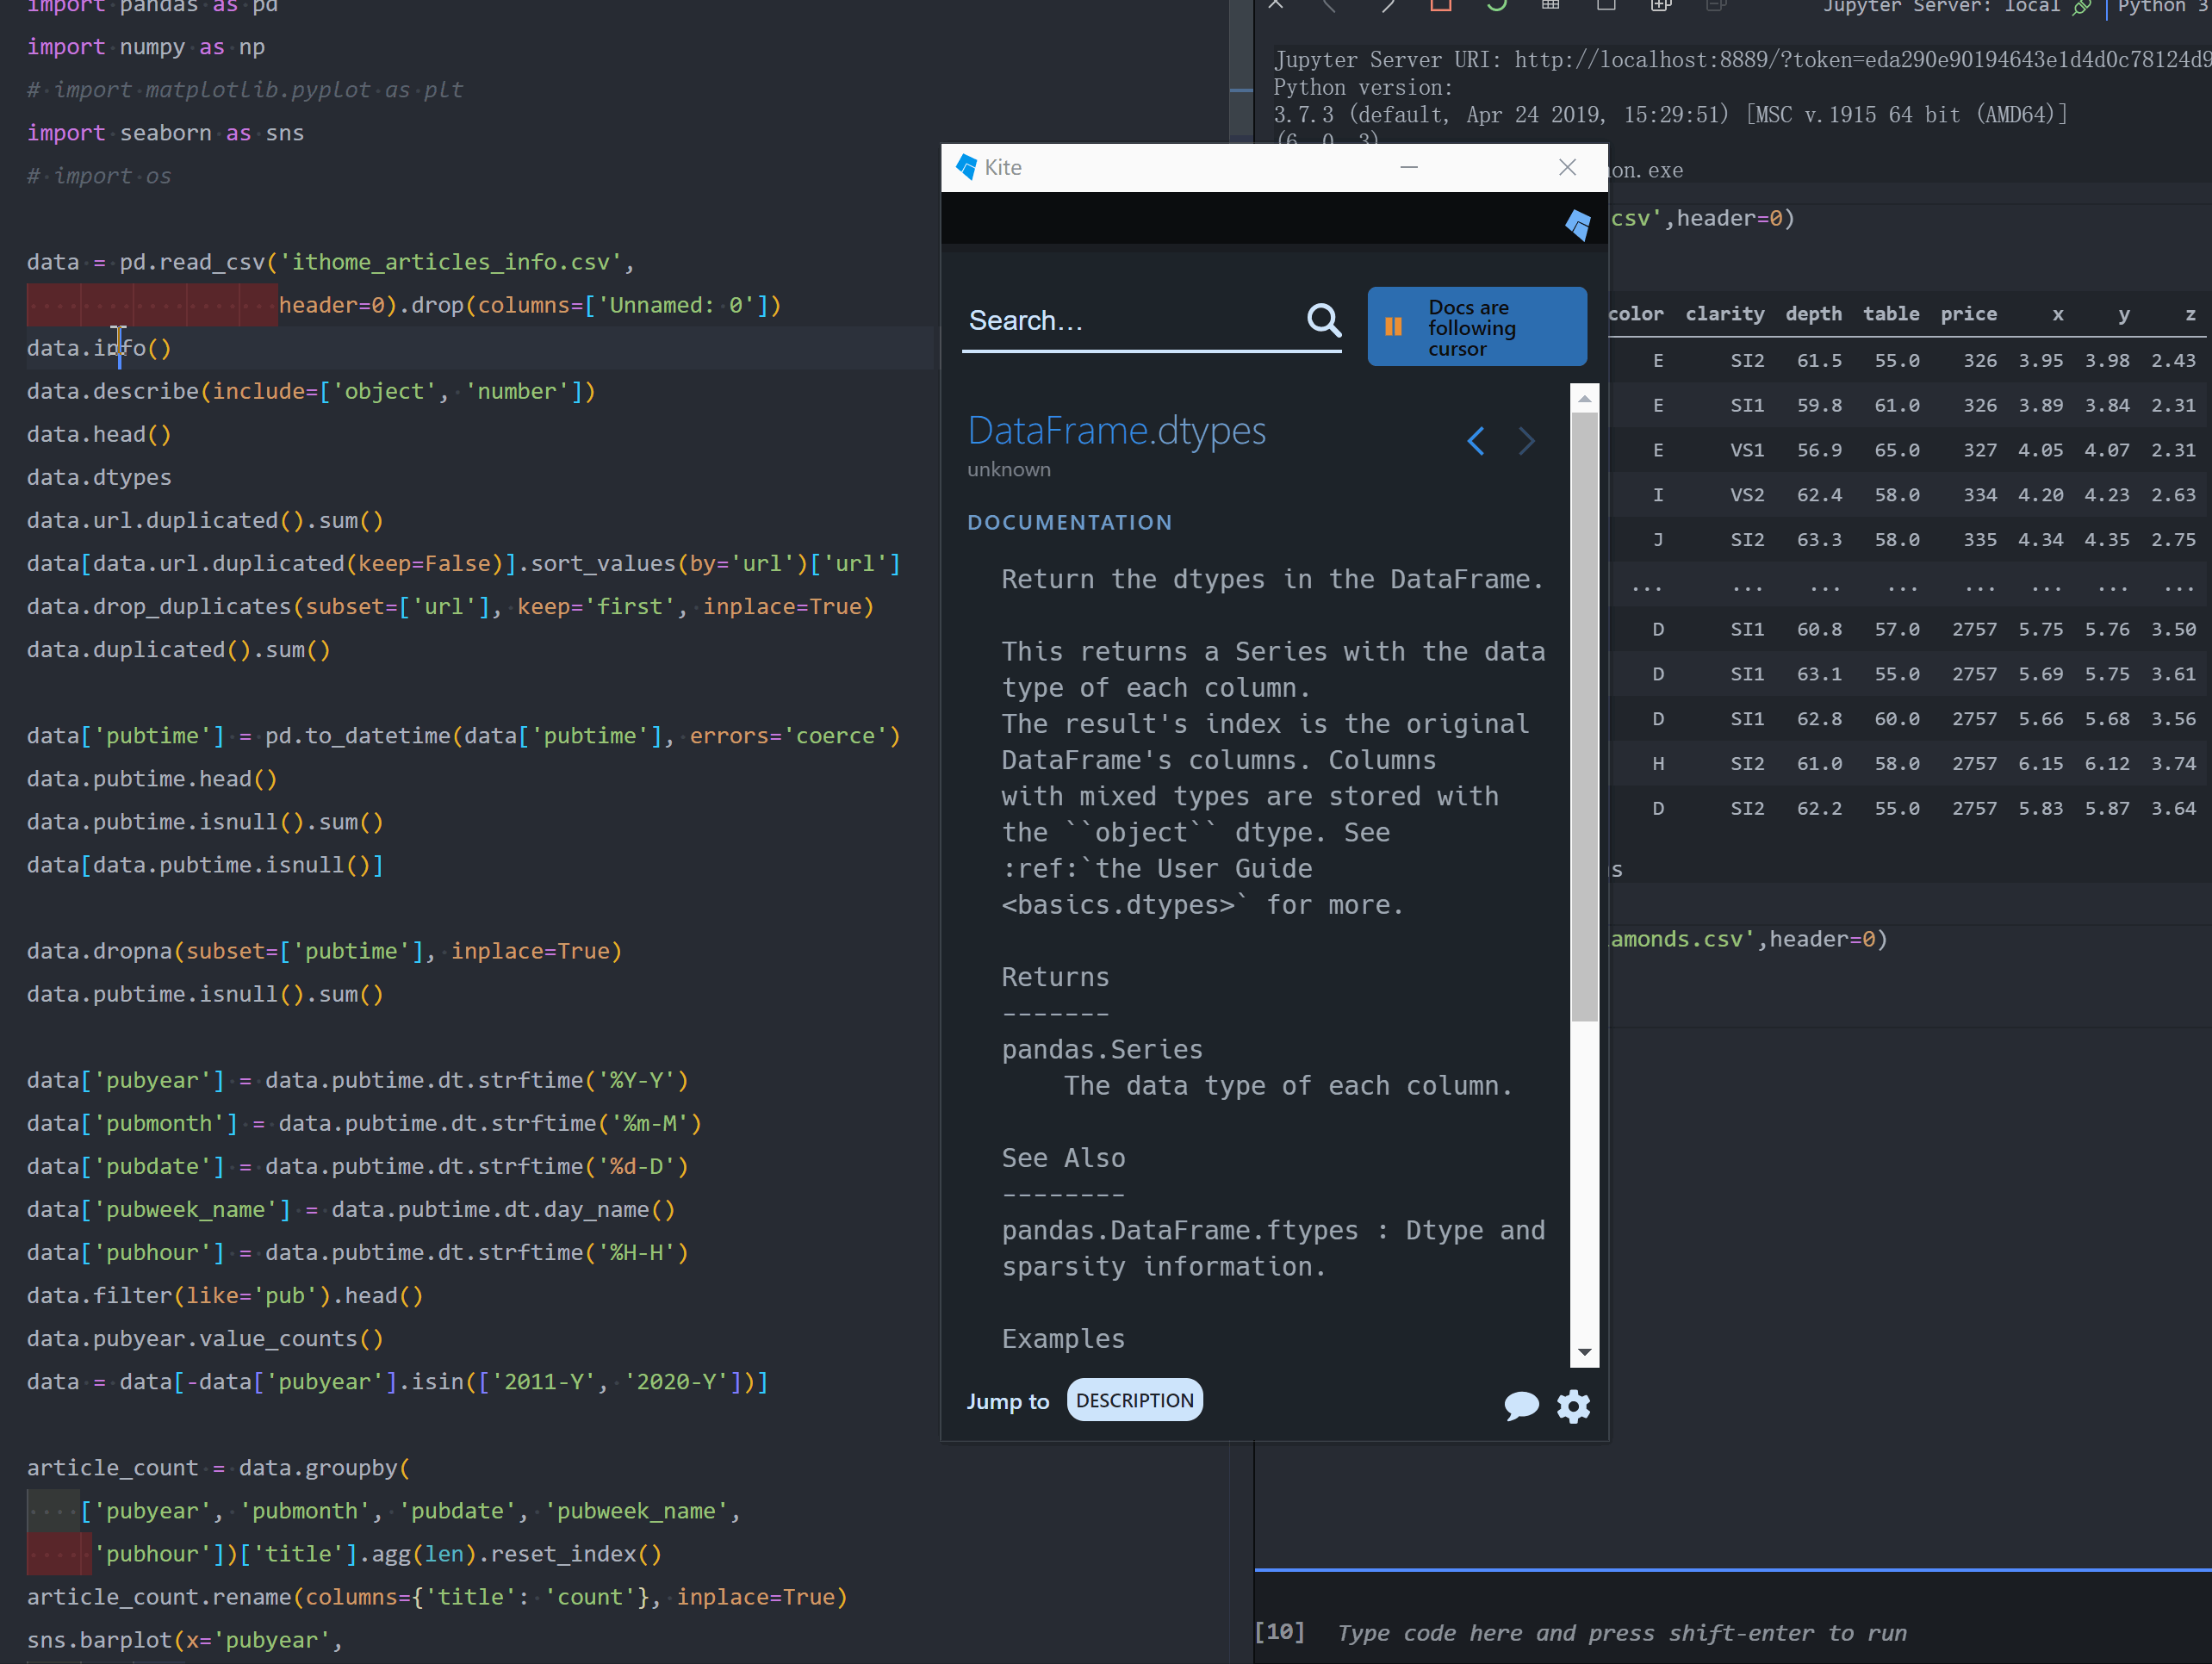Click the DOCUMENTATION section header in Kite
This screenshot has width=2212, height=1664.
[1069, 522]
